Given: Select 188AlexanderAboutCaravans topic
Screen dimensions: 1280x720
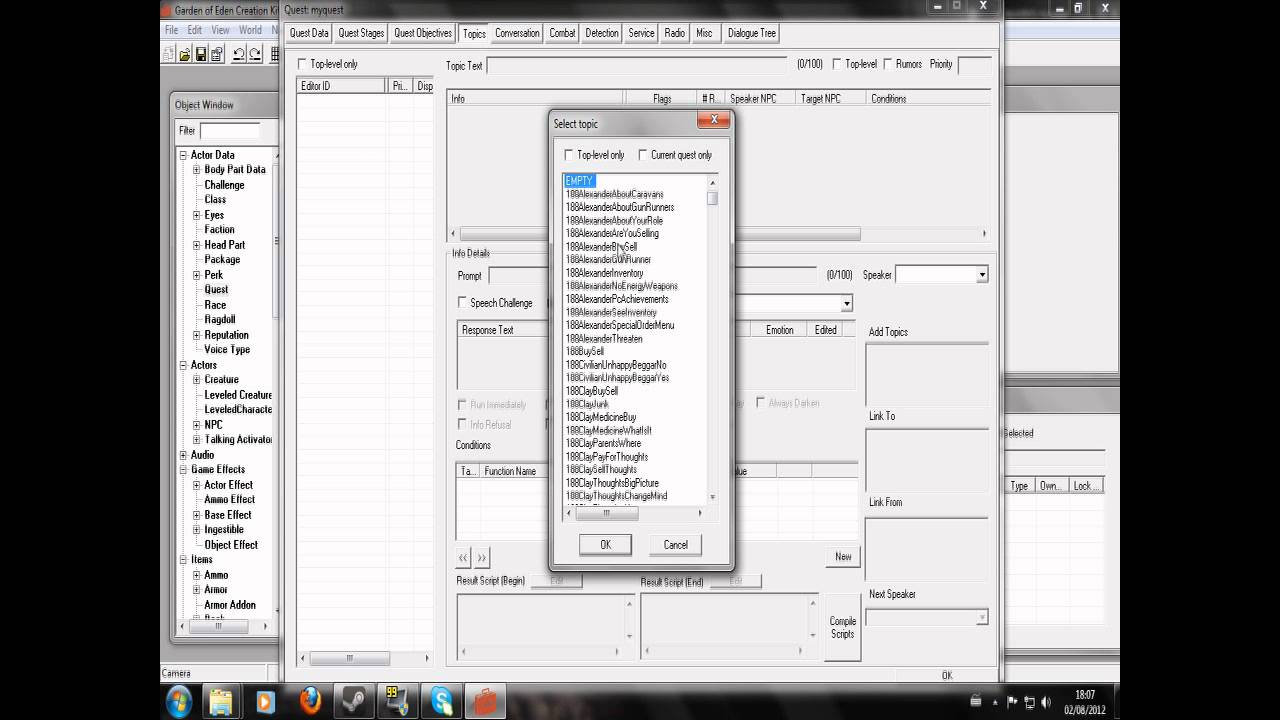Looking at the screenshot, I should click(x=614, y=194).
